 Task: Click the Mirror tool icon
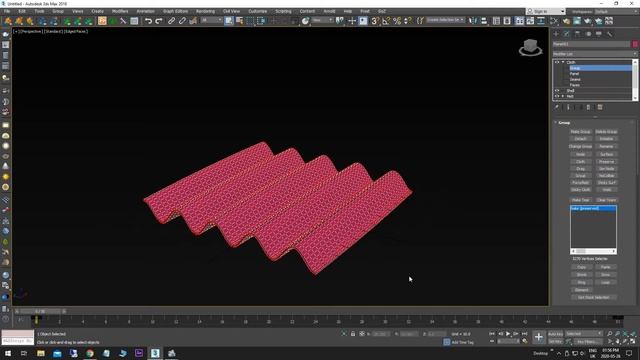(473, 21)
